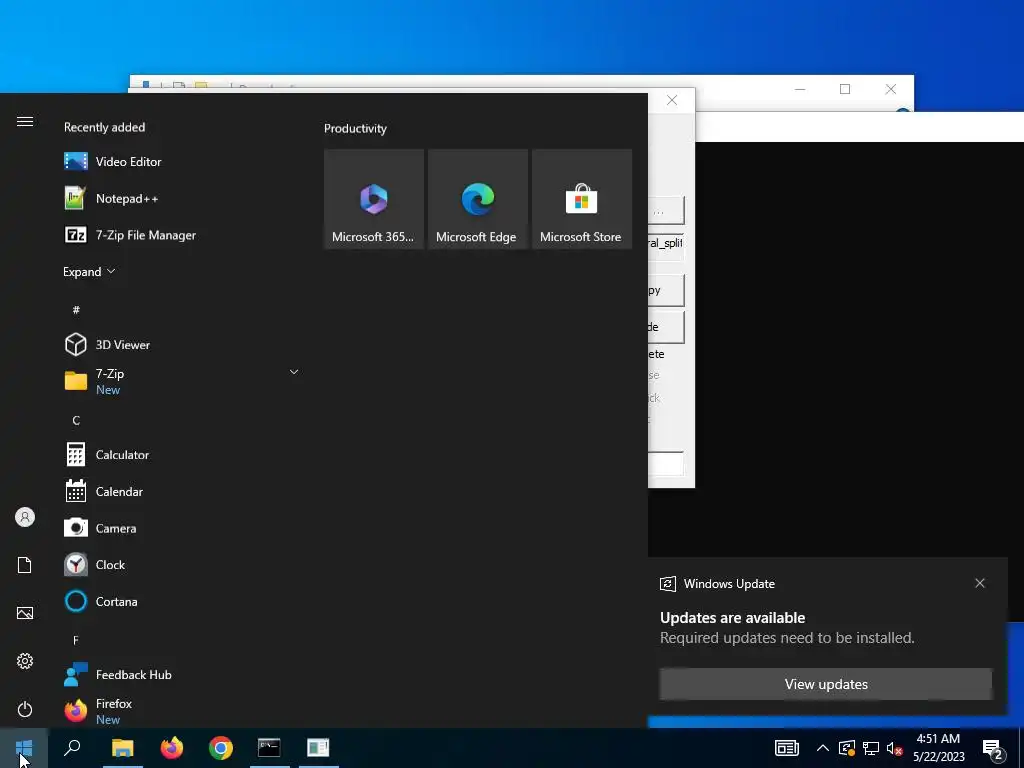
Task: Open Google Chrome from the taskbar
Action: [x=221, y=748]
